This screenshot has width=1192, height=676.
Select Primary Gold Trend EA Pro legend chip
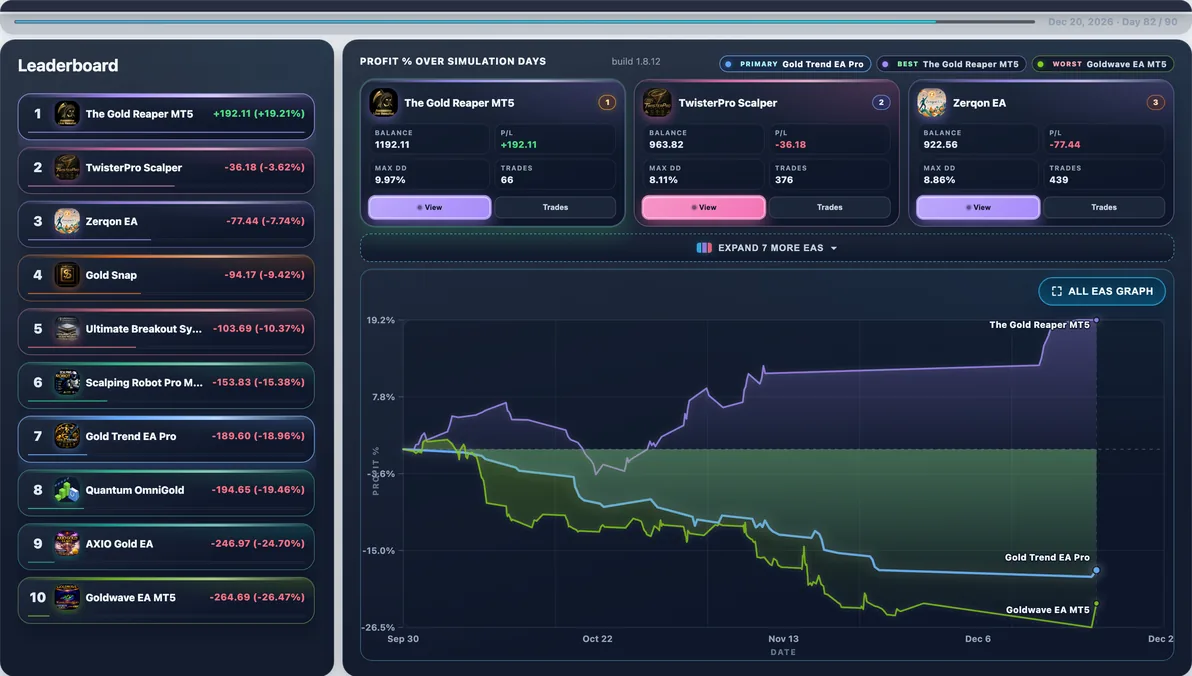pyautogui.click(x=795, y=64)
